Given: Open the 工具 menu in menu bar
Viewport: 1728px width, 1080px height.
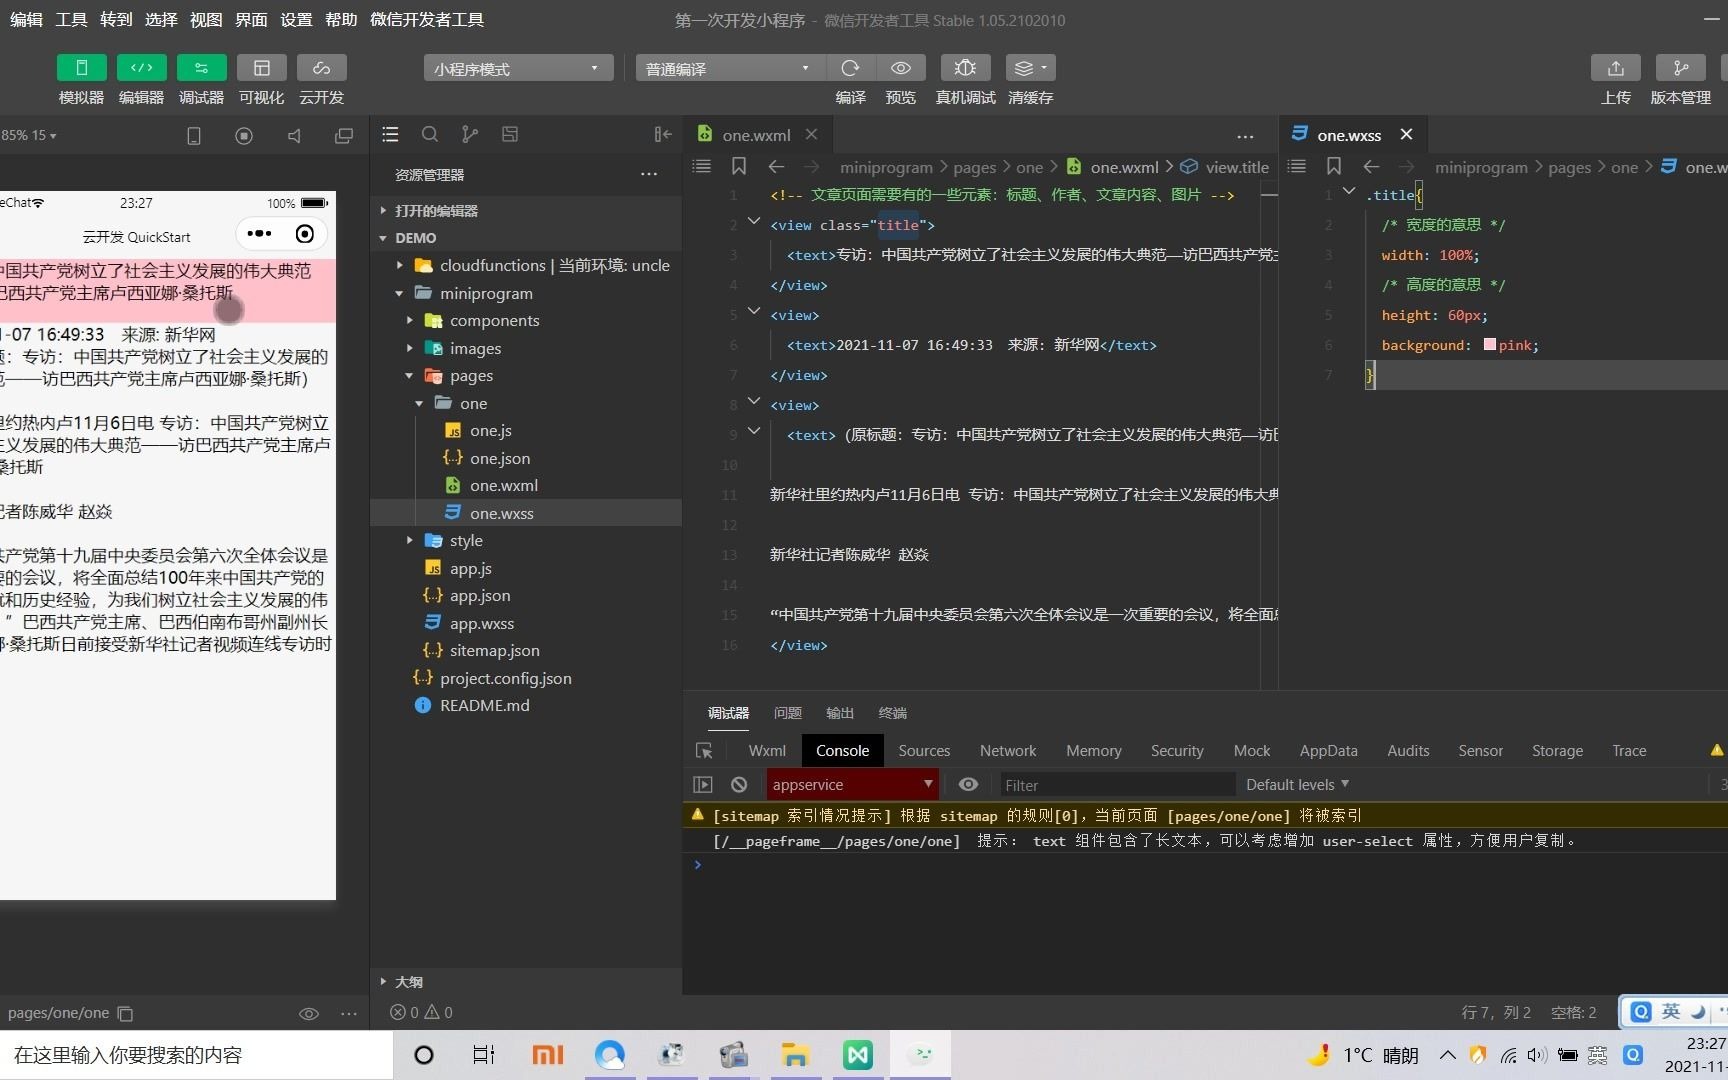Looking at the screenshot, I should coord(71,19).
